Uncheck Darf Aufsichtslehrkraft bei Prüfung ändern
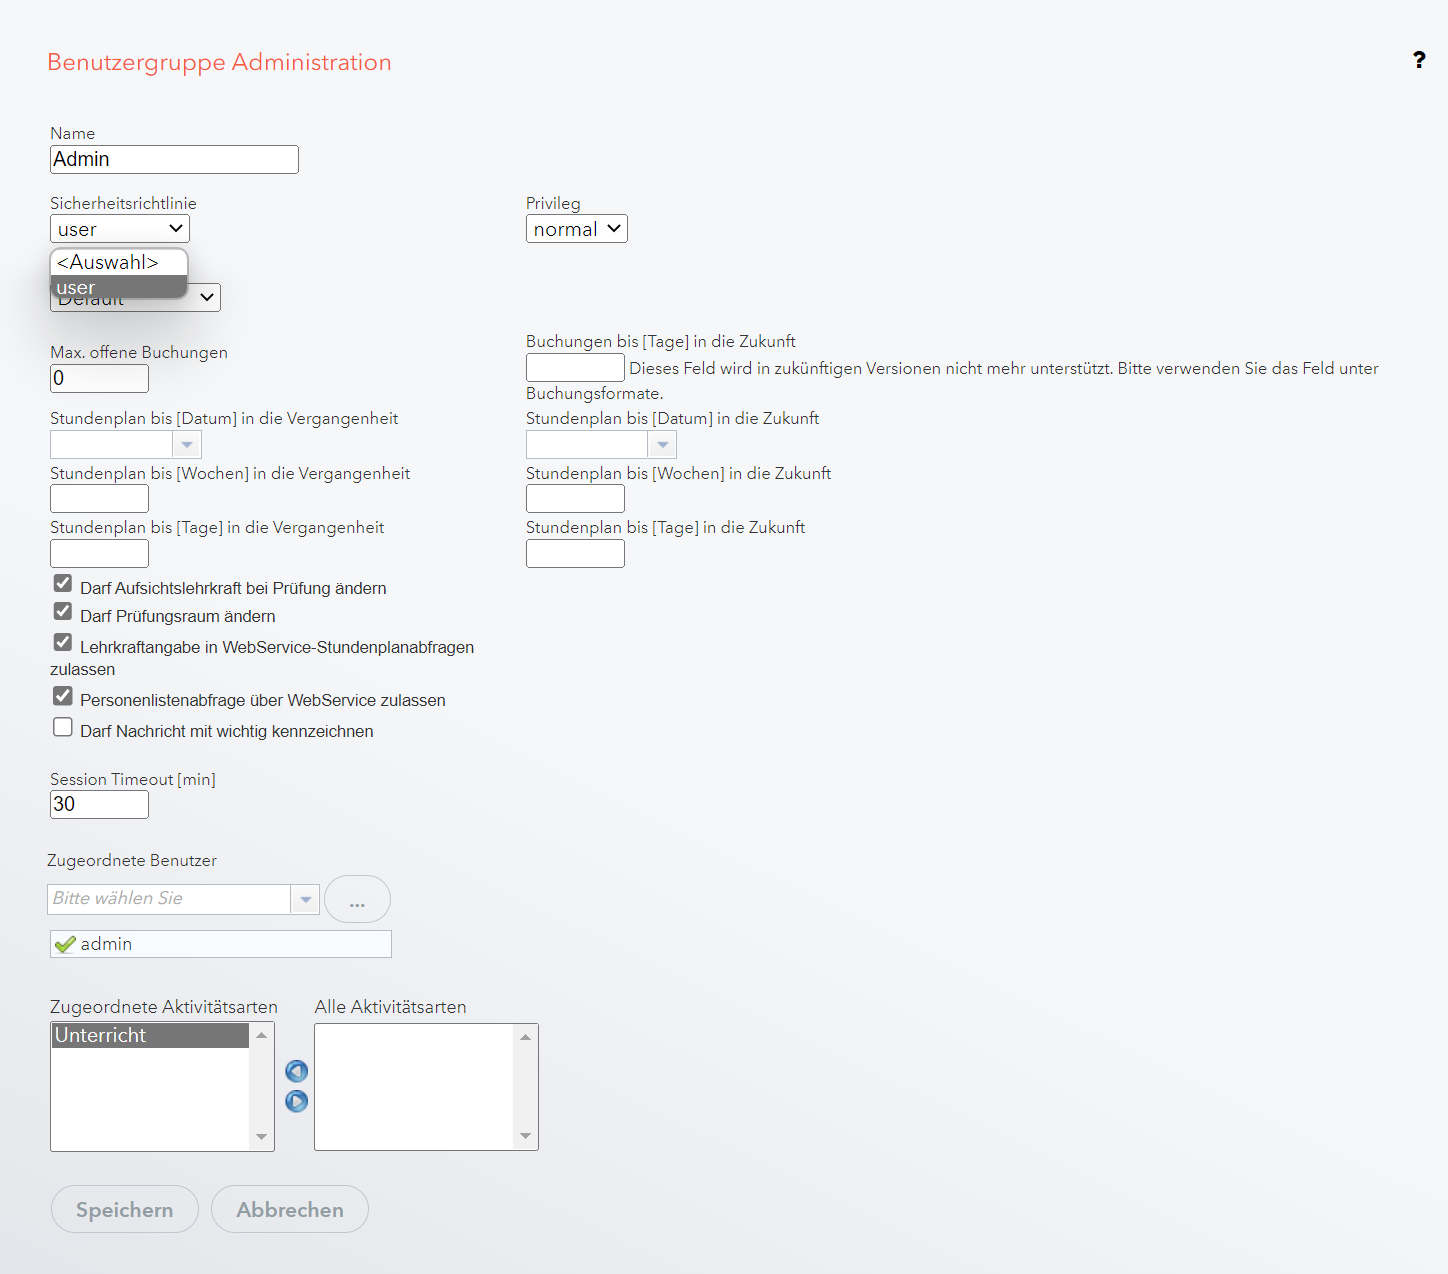Image resolution: width=1448 pixels, height=1274 pixels. pyautogui.click(x=63, y=584)
